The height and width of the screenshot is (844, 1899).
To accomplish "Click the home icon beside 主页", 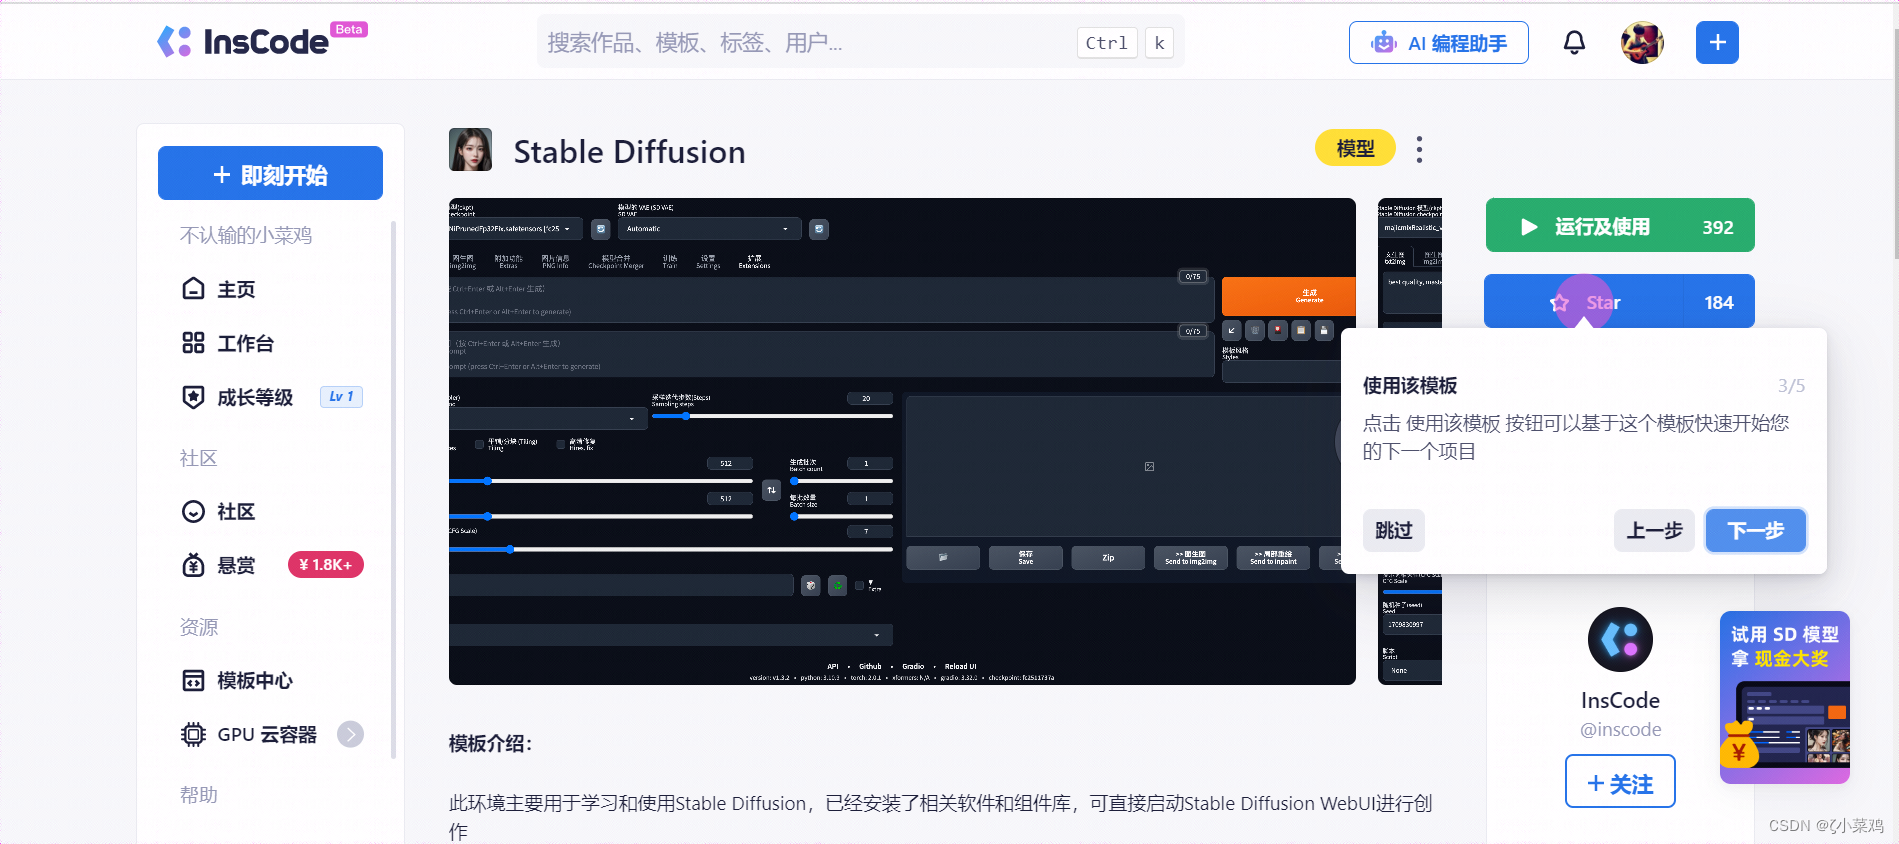I will pyautogui.click(x=193, y=289).
